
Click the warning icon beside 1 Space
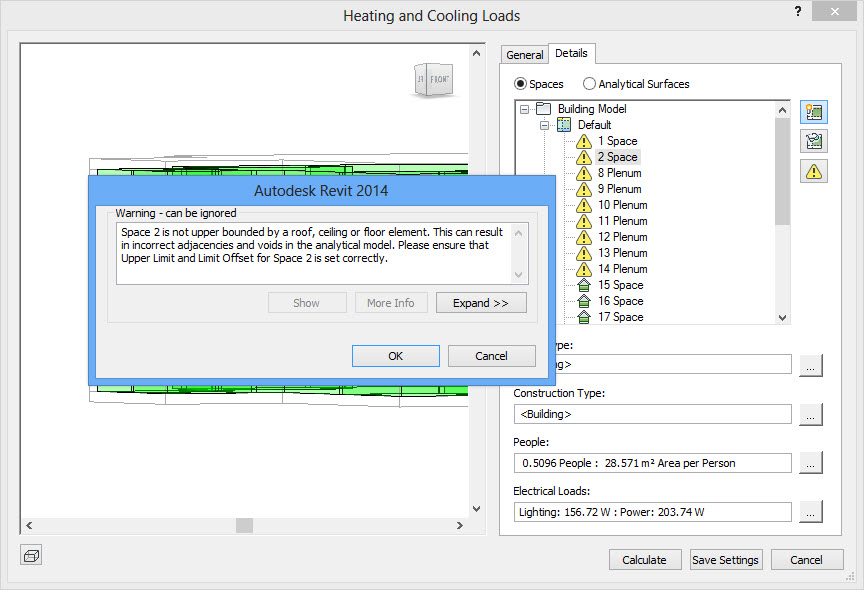click(584, 142)
